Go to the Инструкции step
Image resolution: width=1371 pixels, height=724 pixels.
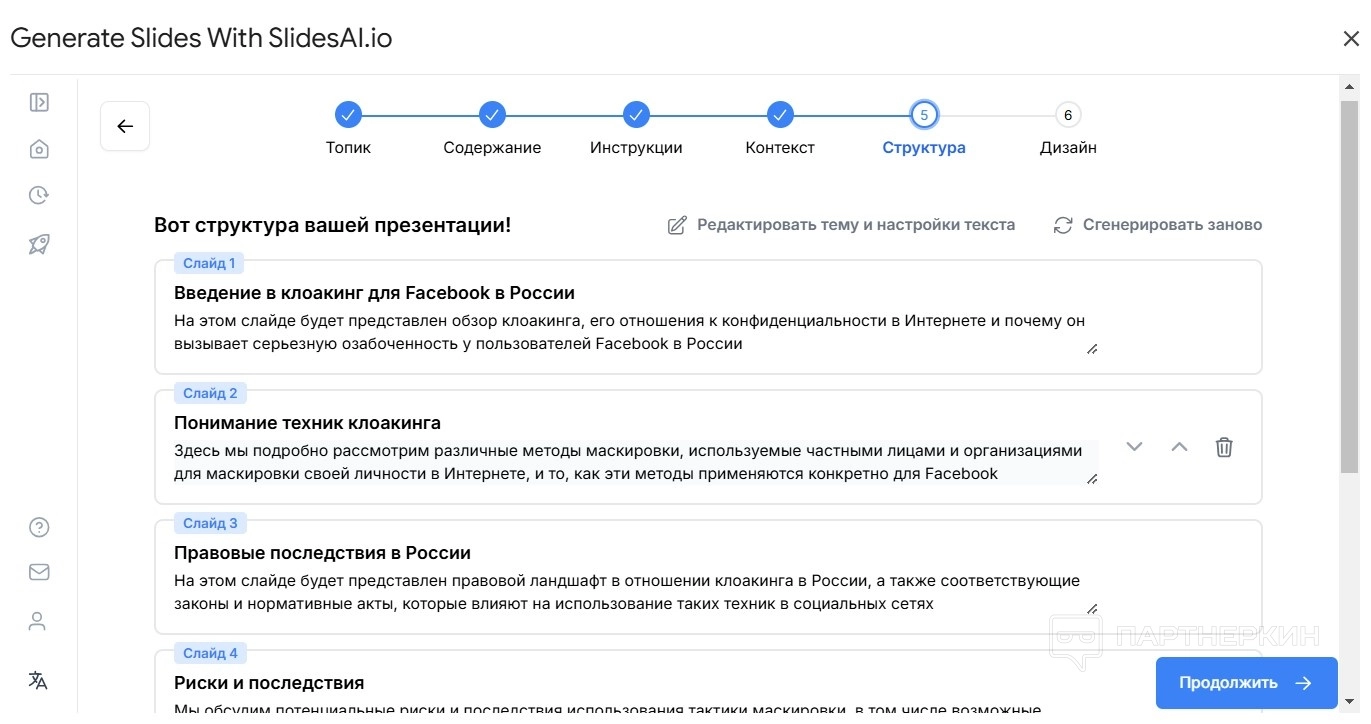(636, 130)
